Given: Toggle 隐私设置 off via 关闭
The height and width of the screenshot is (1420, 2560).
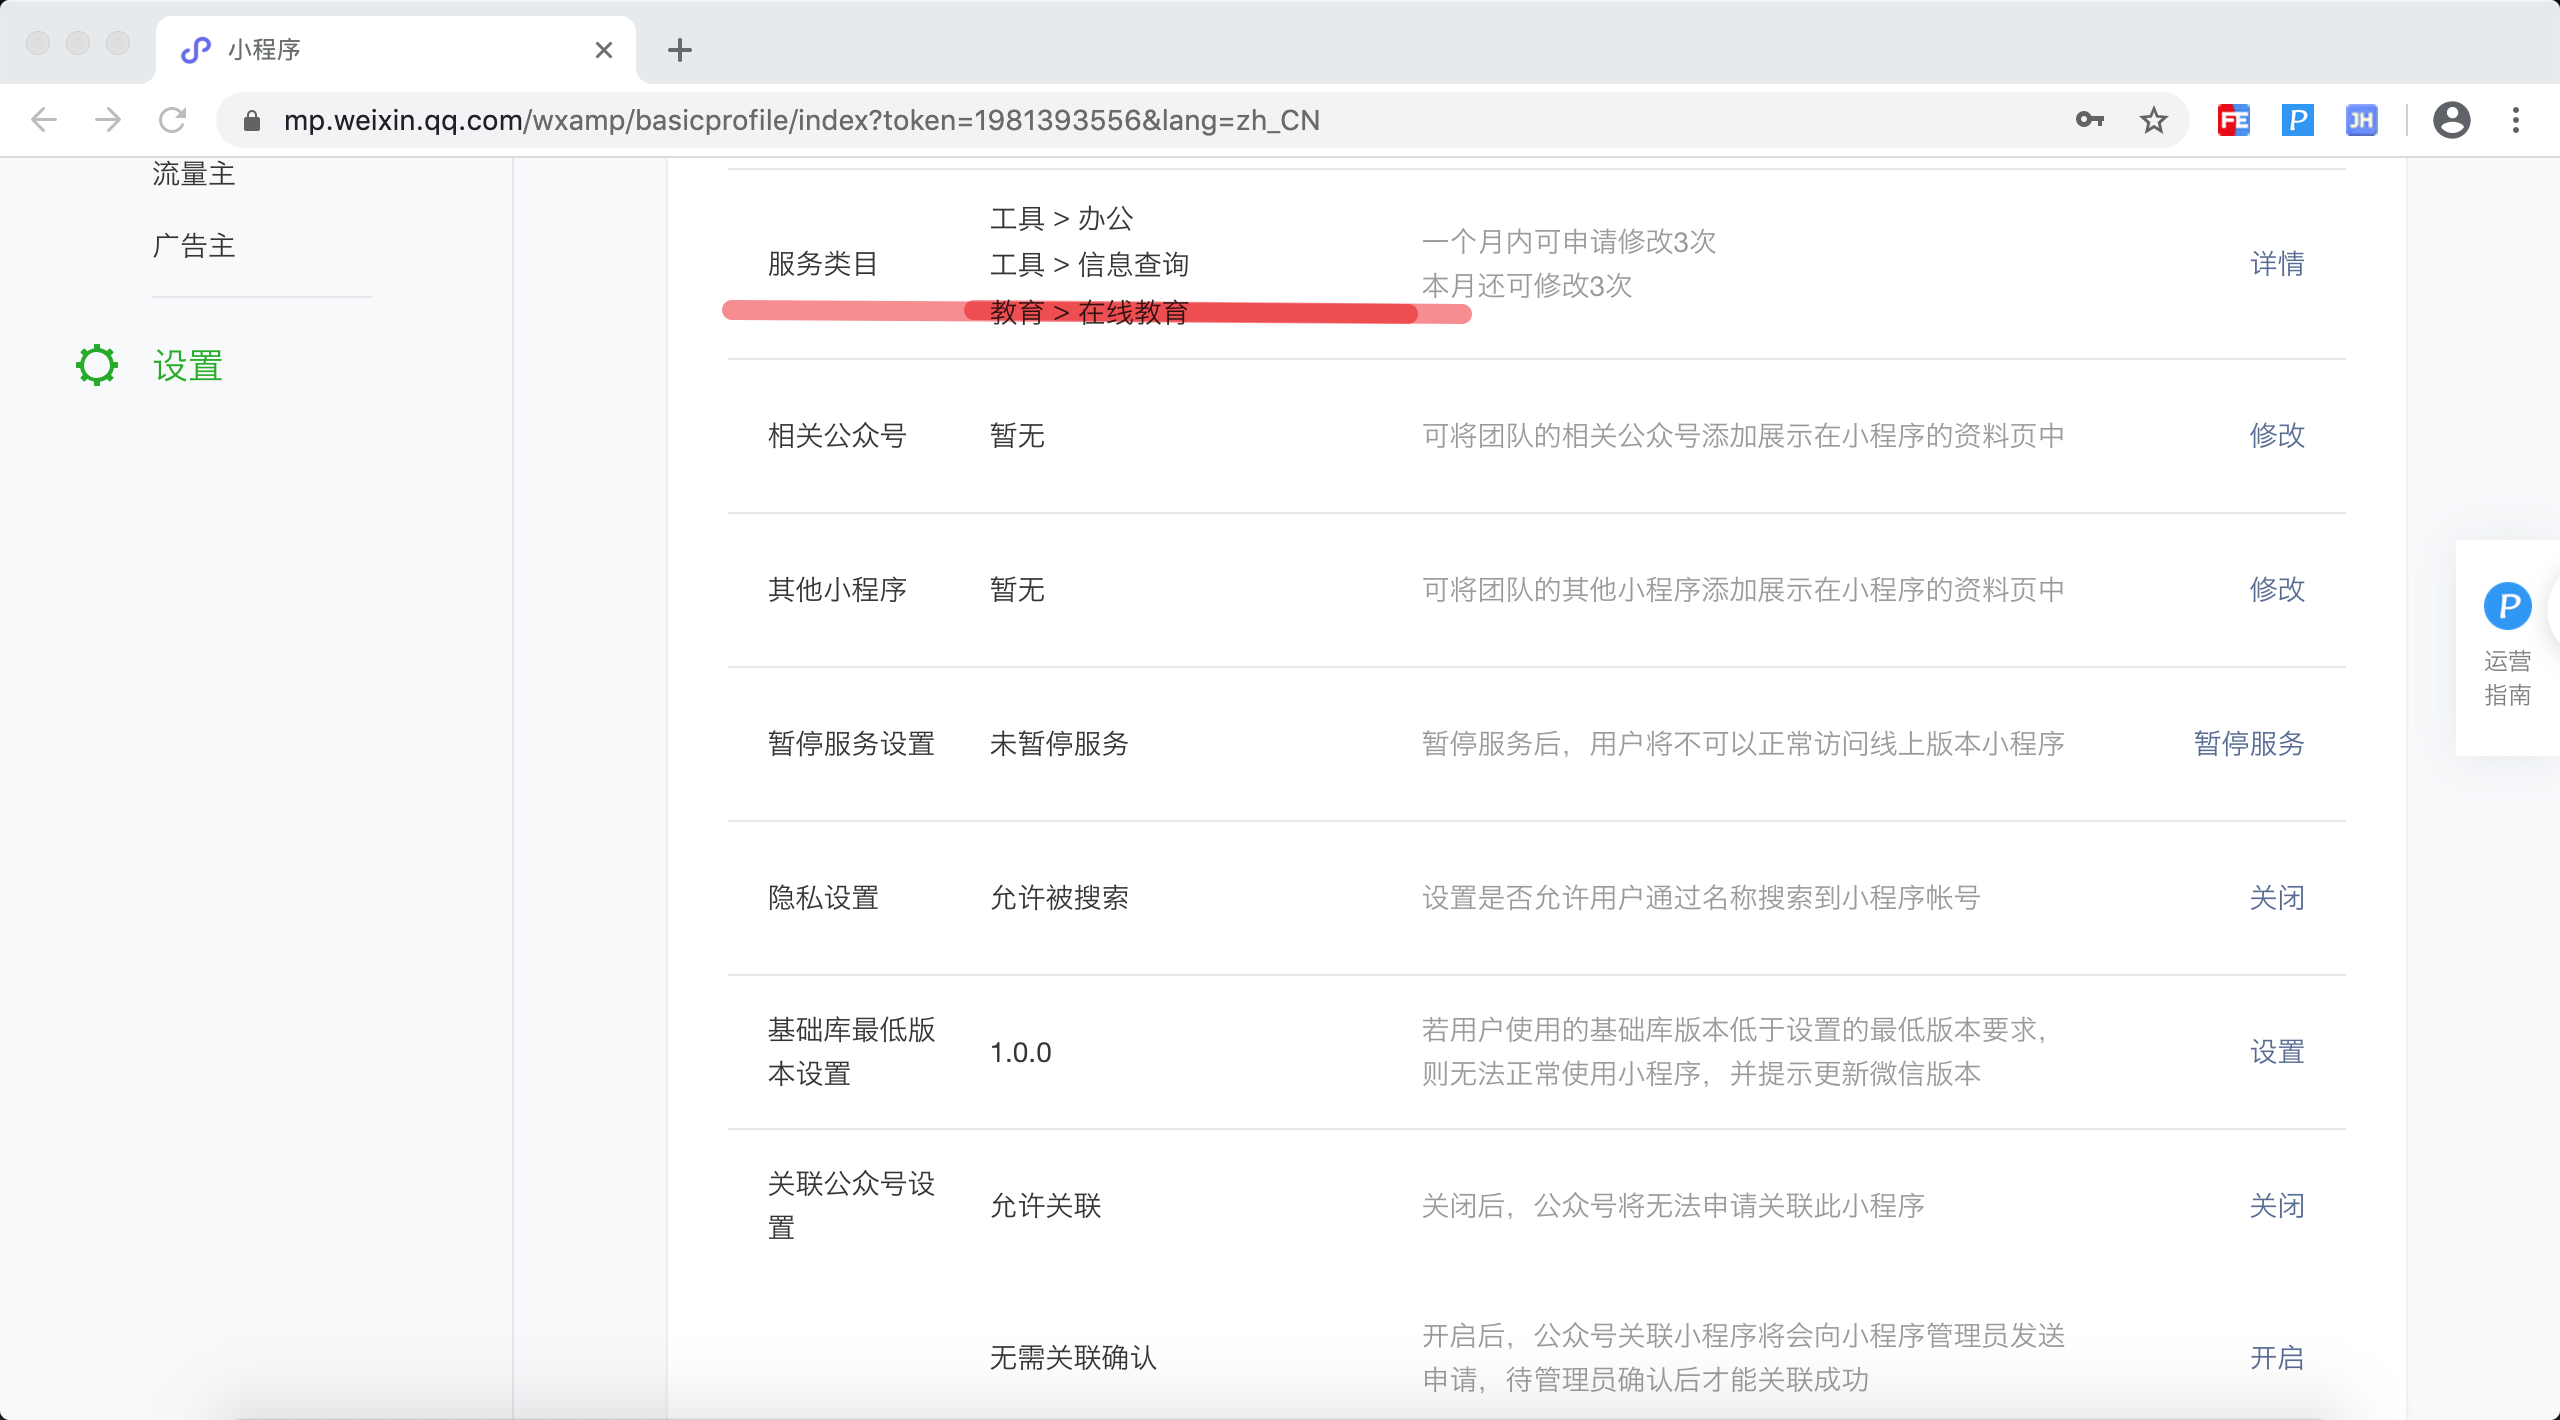Looking at the screenshot, I should click(2277, 897).
